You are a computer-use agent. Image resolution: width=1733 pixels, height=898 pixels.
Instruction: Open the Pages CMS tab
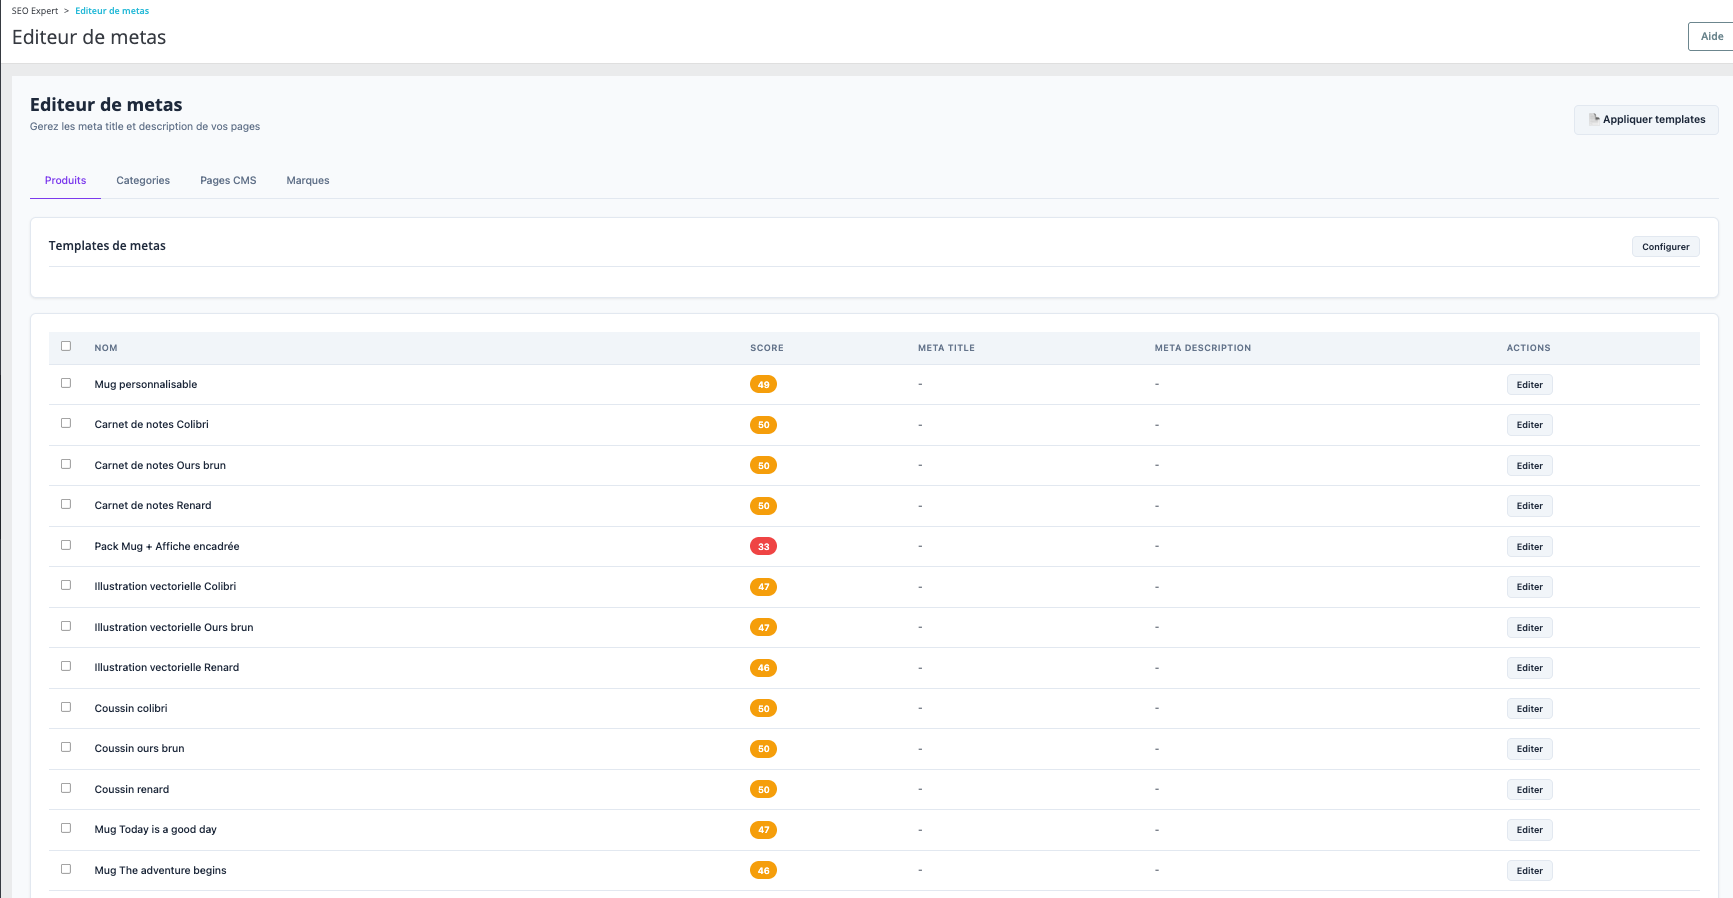point(228,181)
